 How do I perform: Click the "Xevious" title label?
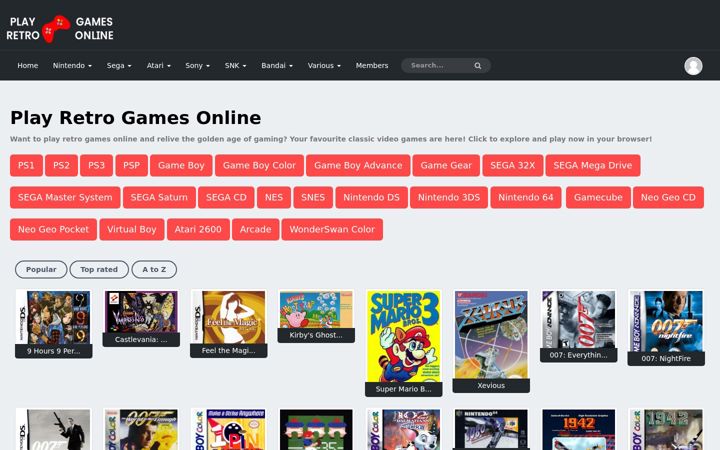pos(491,386)
